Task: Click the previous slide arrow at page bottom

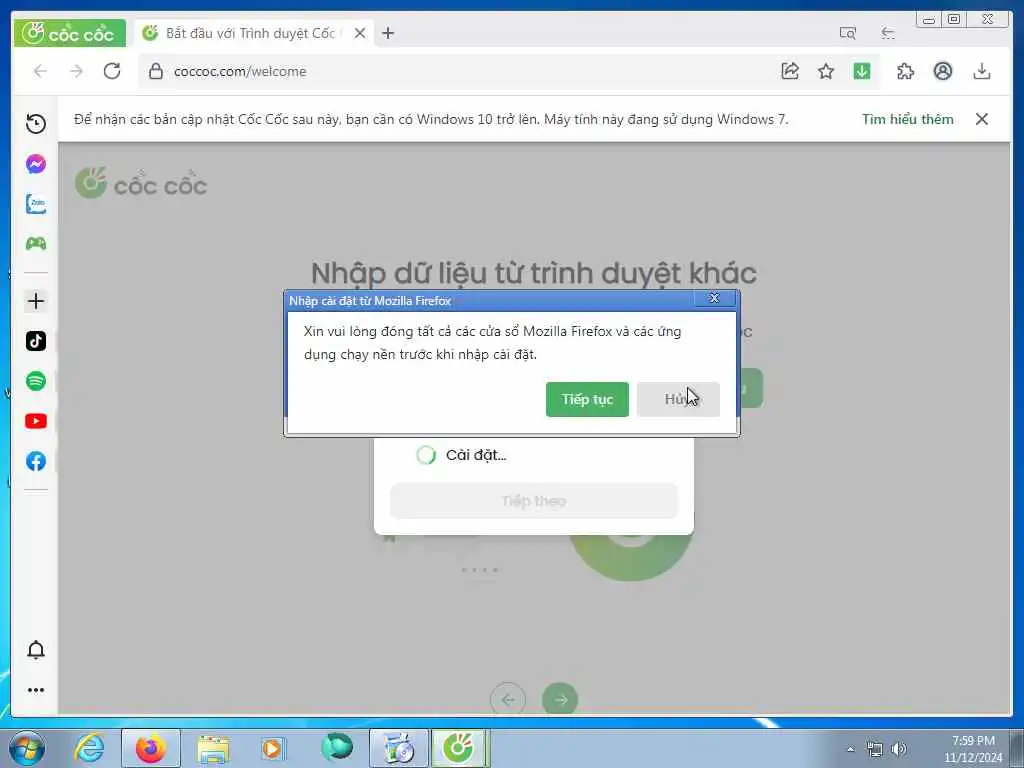Action: point(507,699)
